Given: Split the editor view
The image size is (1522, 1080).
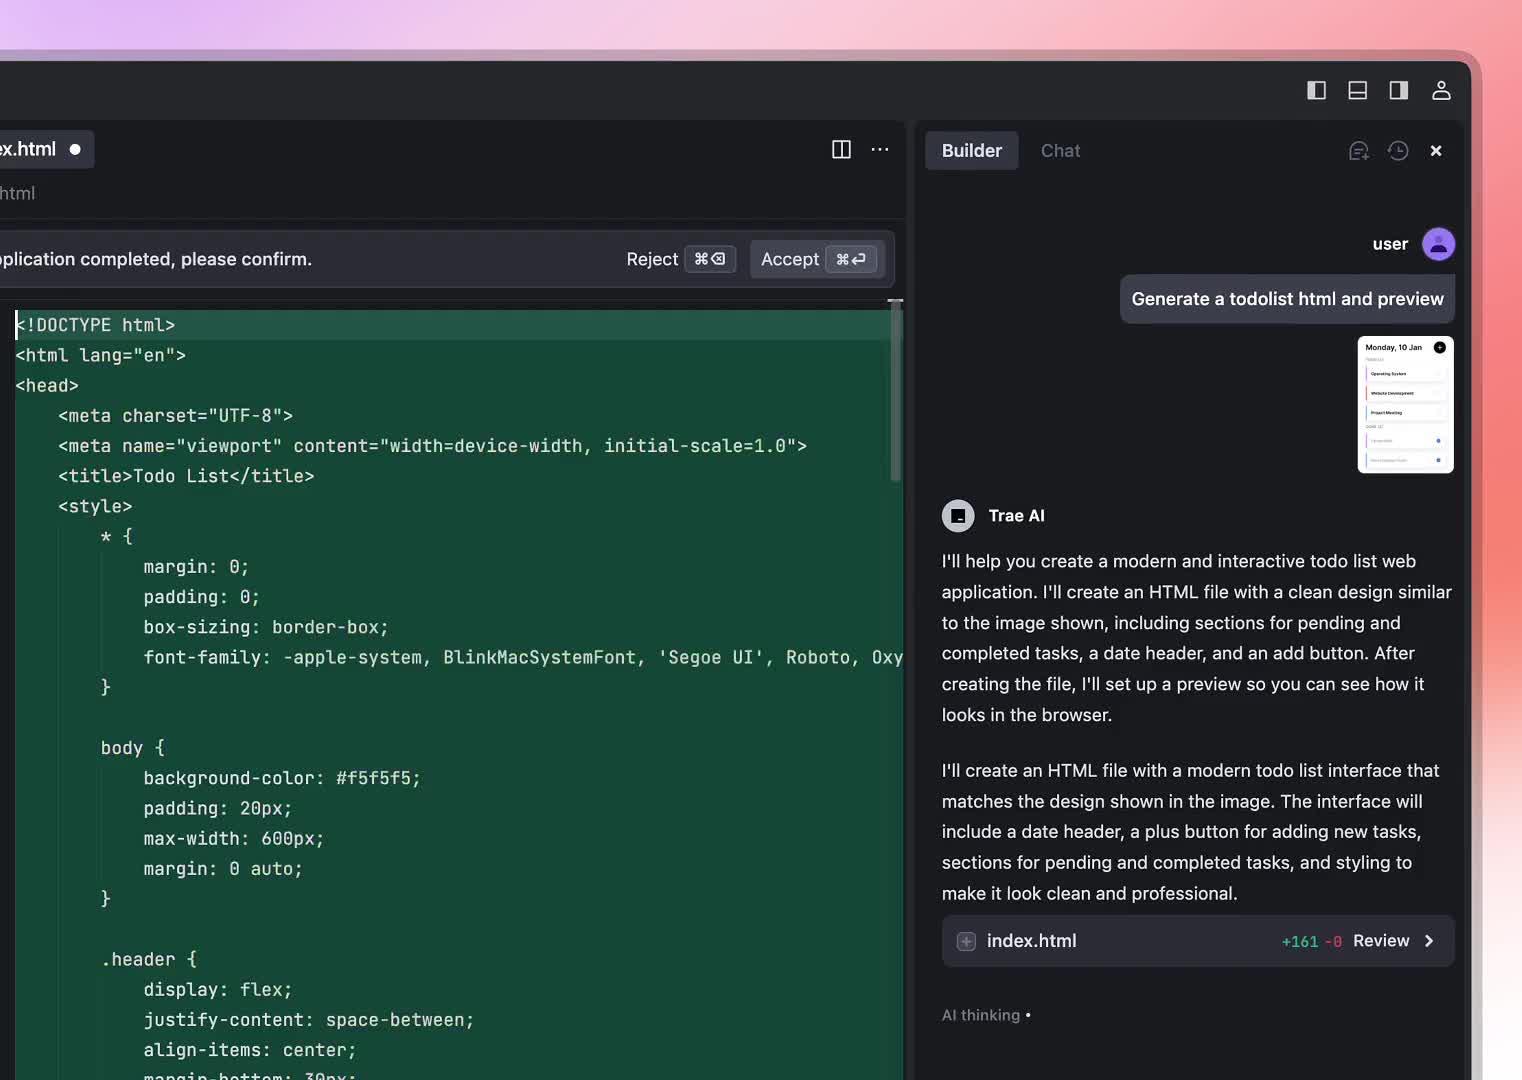Looking at the screenshot, I should click(841, 150).
